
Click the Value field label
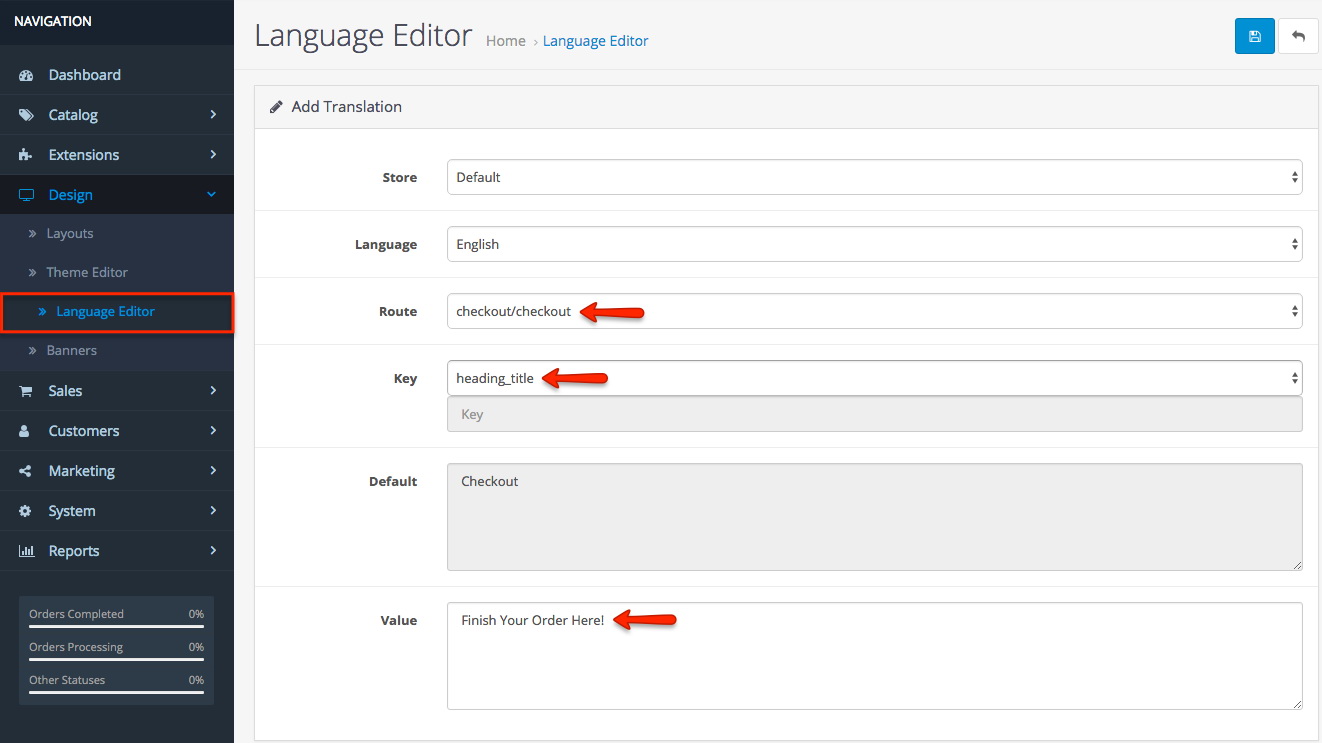[x=398, y=620]
